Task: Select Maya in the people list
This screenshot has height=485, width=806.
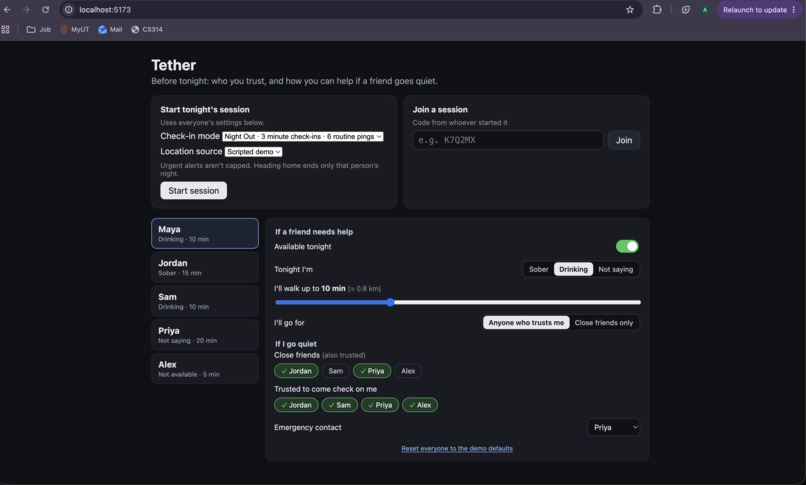Action: point(205,233)
